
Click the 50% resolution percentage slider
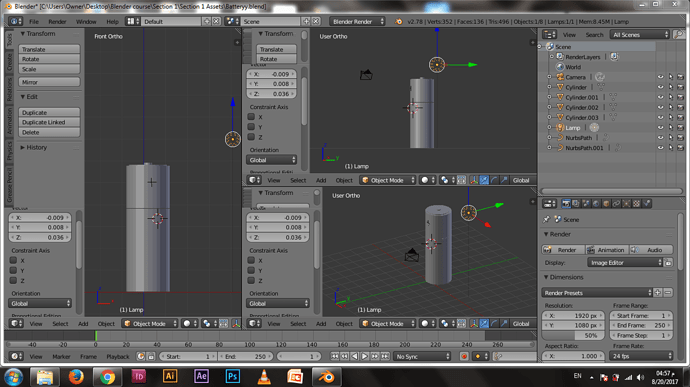pyautogui.click(x=573, y=335)
